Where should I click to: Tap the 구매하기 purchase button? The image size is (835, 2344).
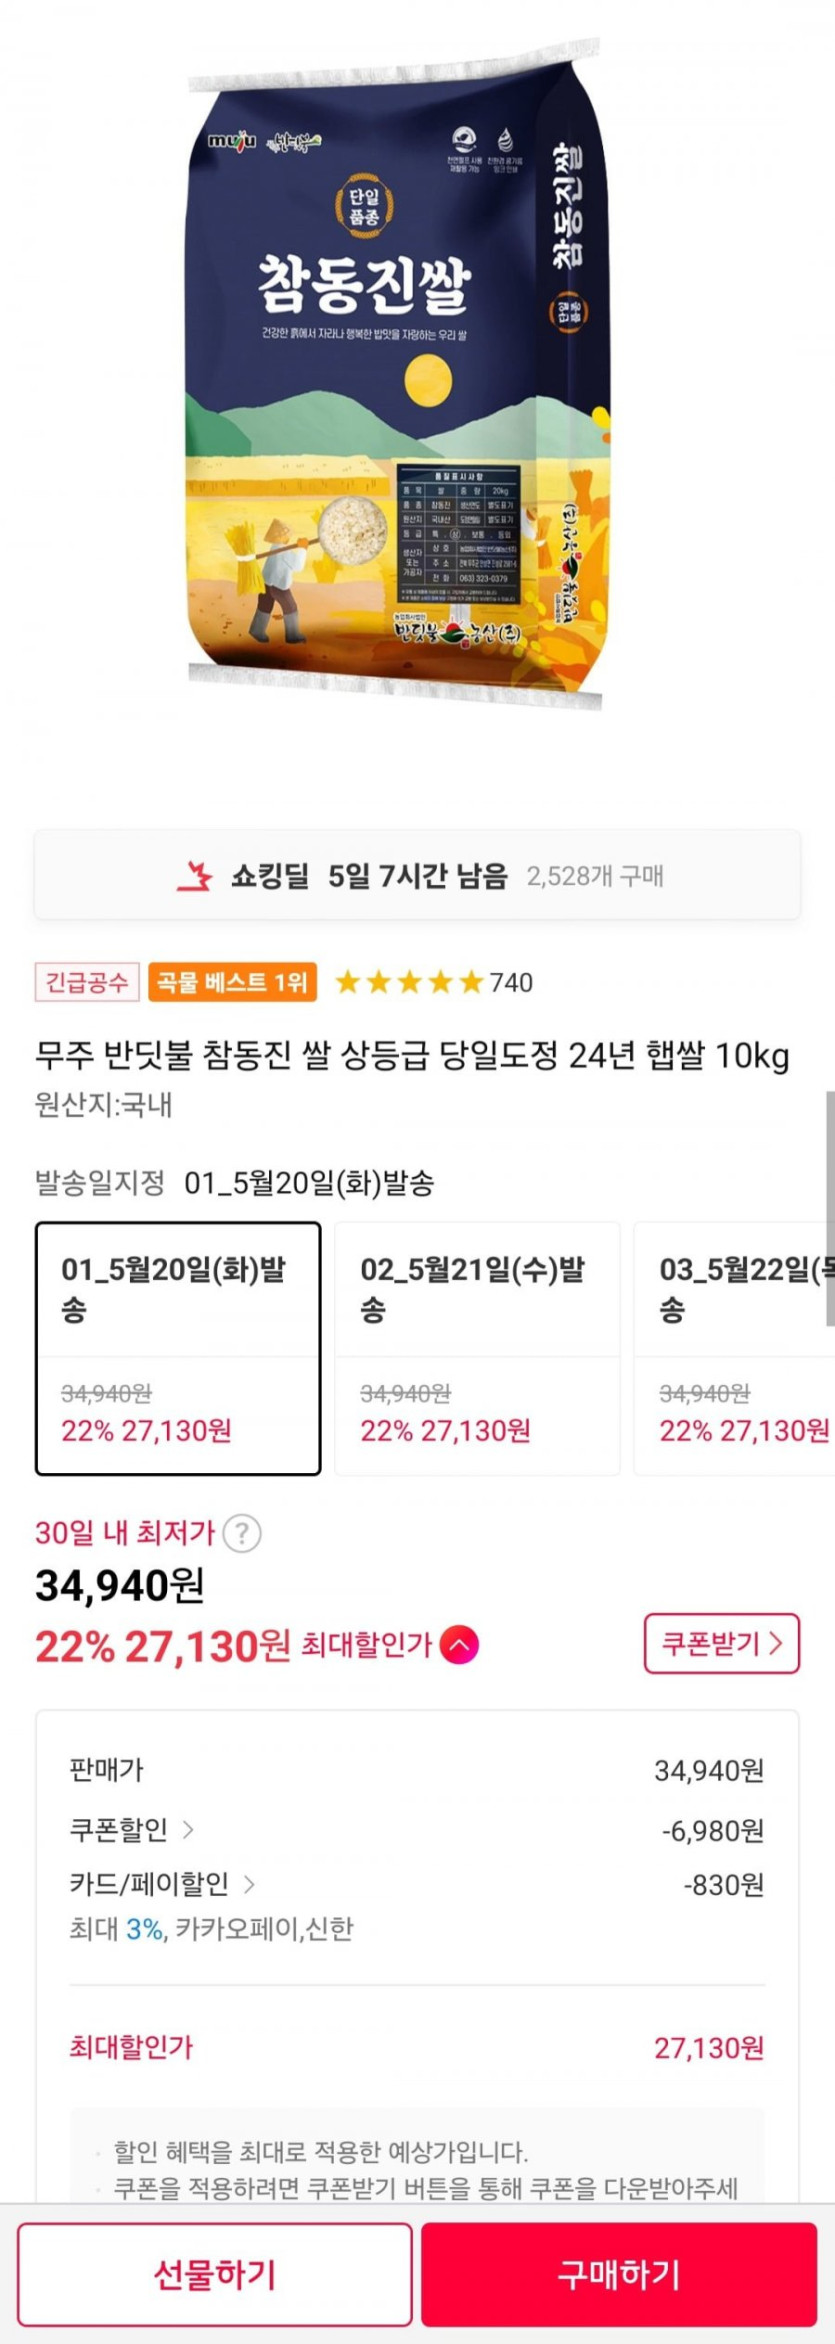click(x=619, y=2274)
